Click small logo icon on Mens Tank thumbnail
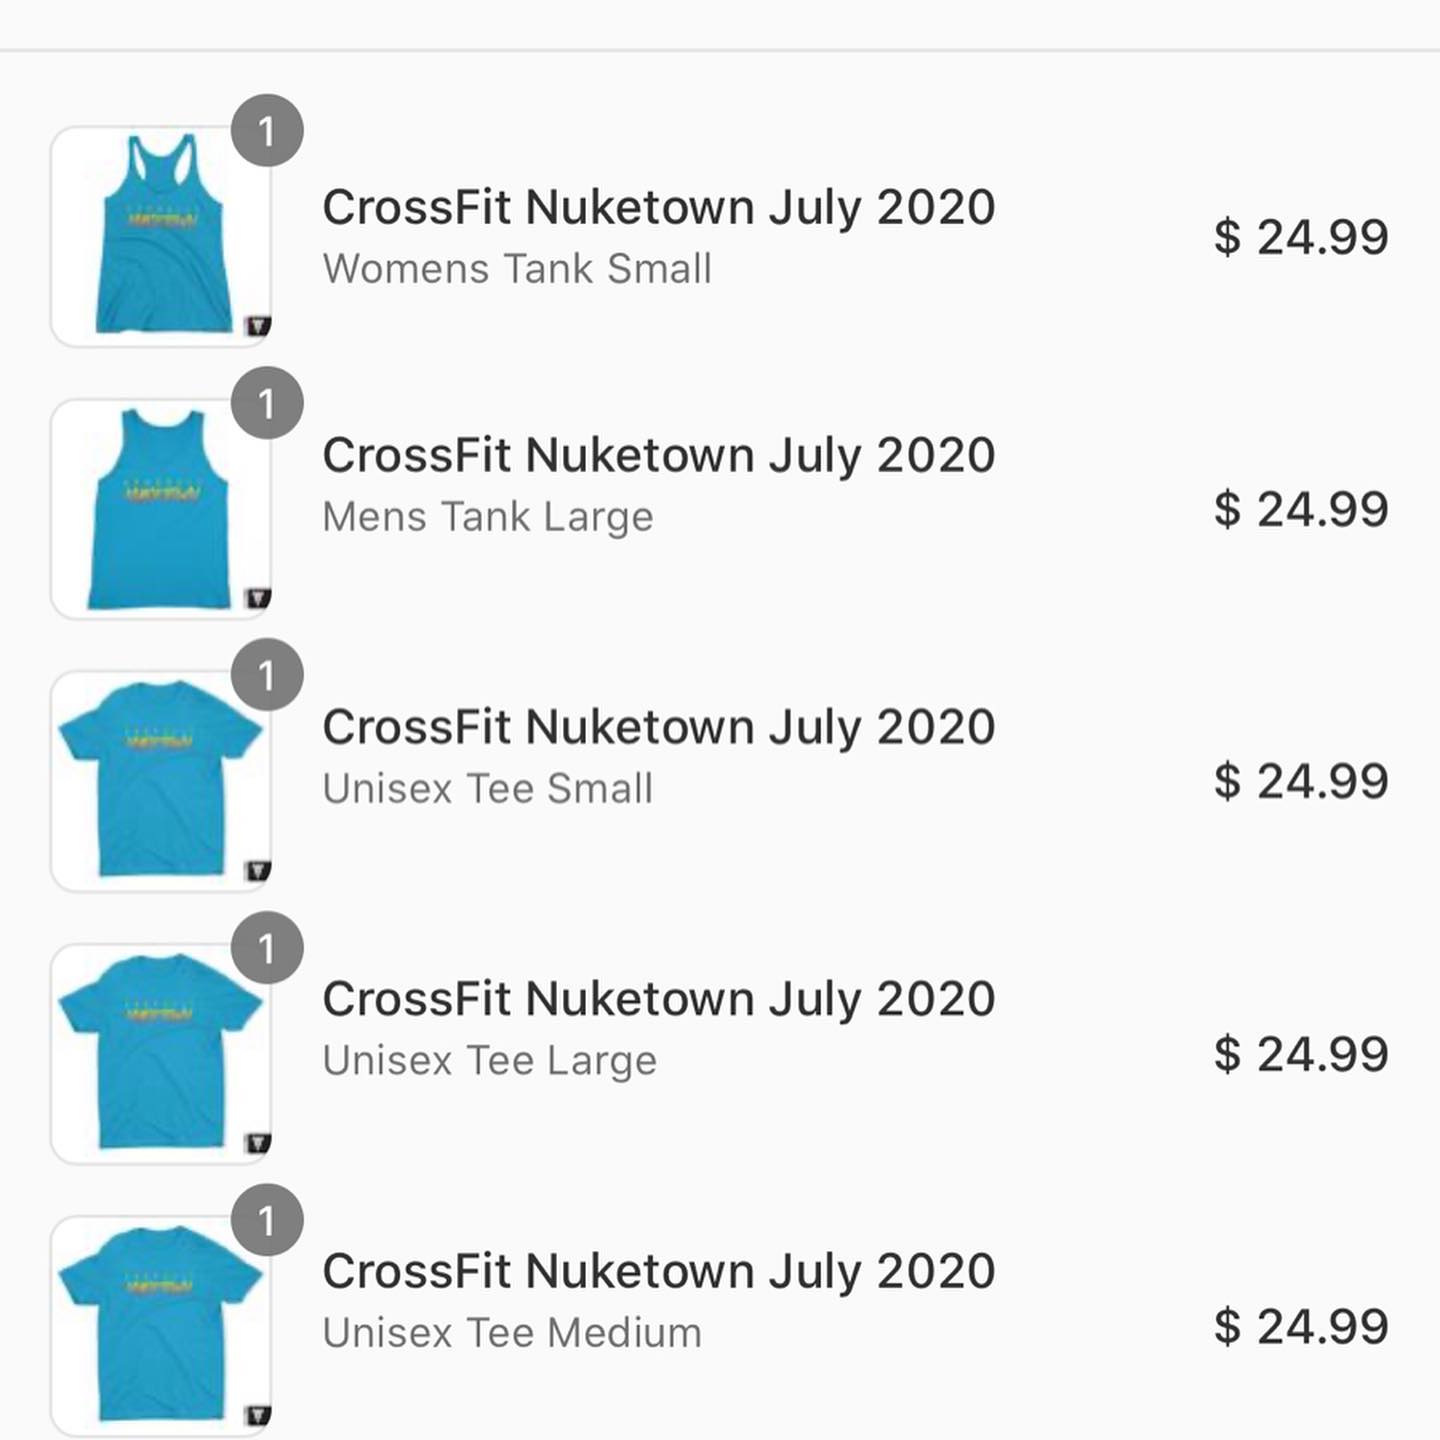The height and width of the screenshot is (1440, 1440). click(258, 598)
